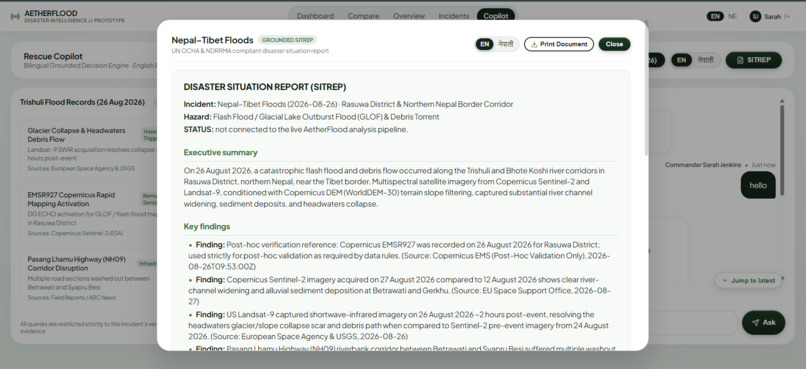The image size is (806, 369).
Task: Switch the SITREP modal language to EN
Action: pos(484,44)
